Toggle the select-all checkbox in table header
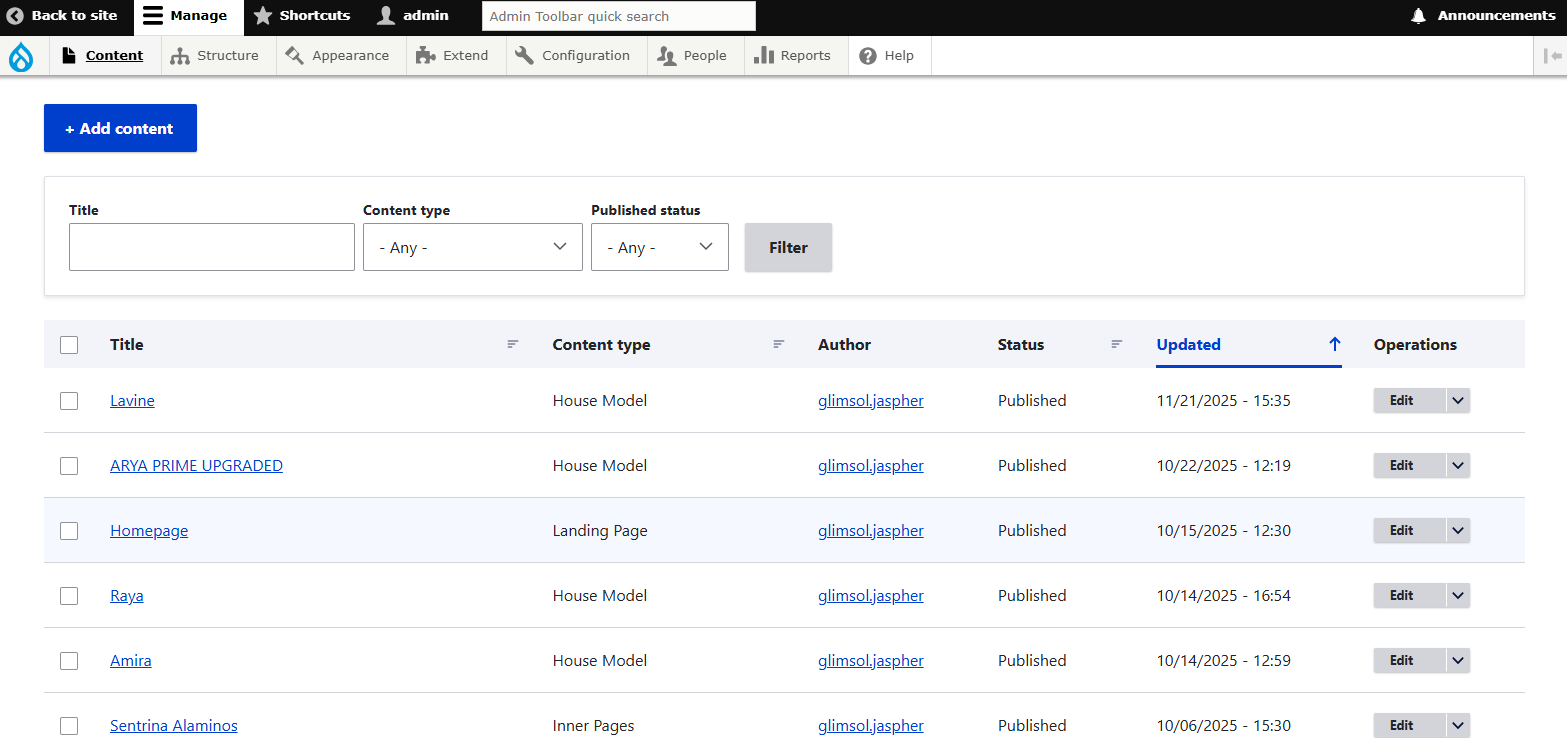The image size is (1567, 738). click(x=69, y=345)
